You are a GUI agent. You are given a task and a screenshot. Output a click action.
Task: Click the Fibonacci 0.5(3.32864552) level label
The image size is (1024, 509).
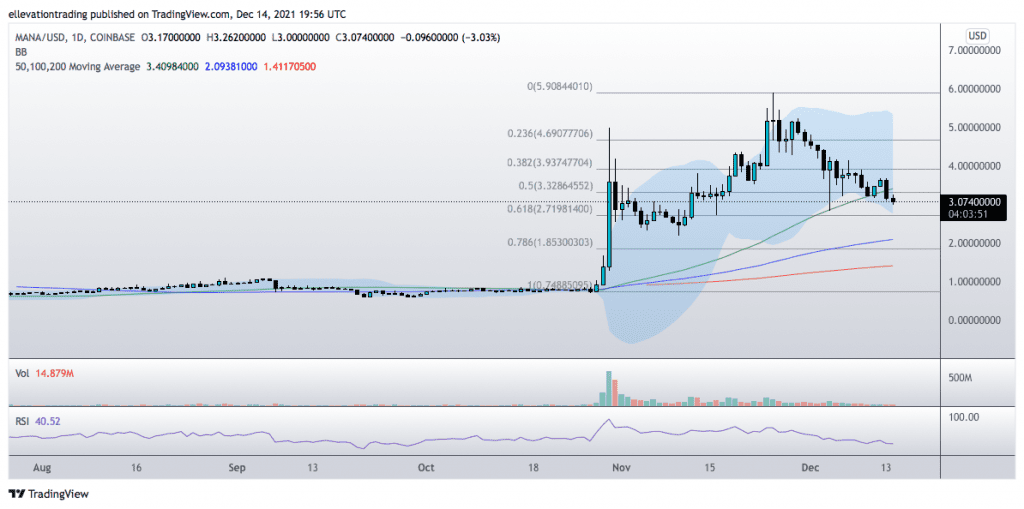[556, 186]
